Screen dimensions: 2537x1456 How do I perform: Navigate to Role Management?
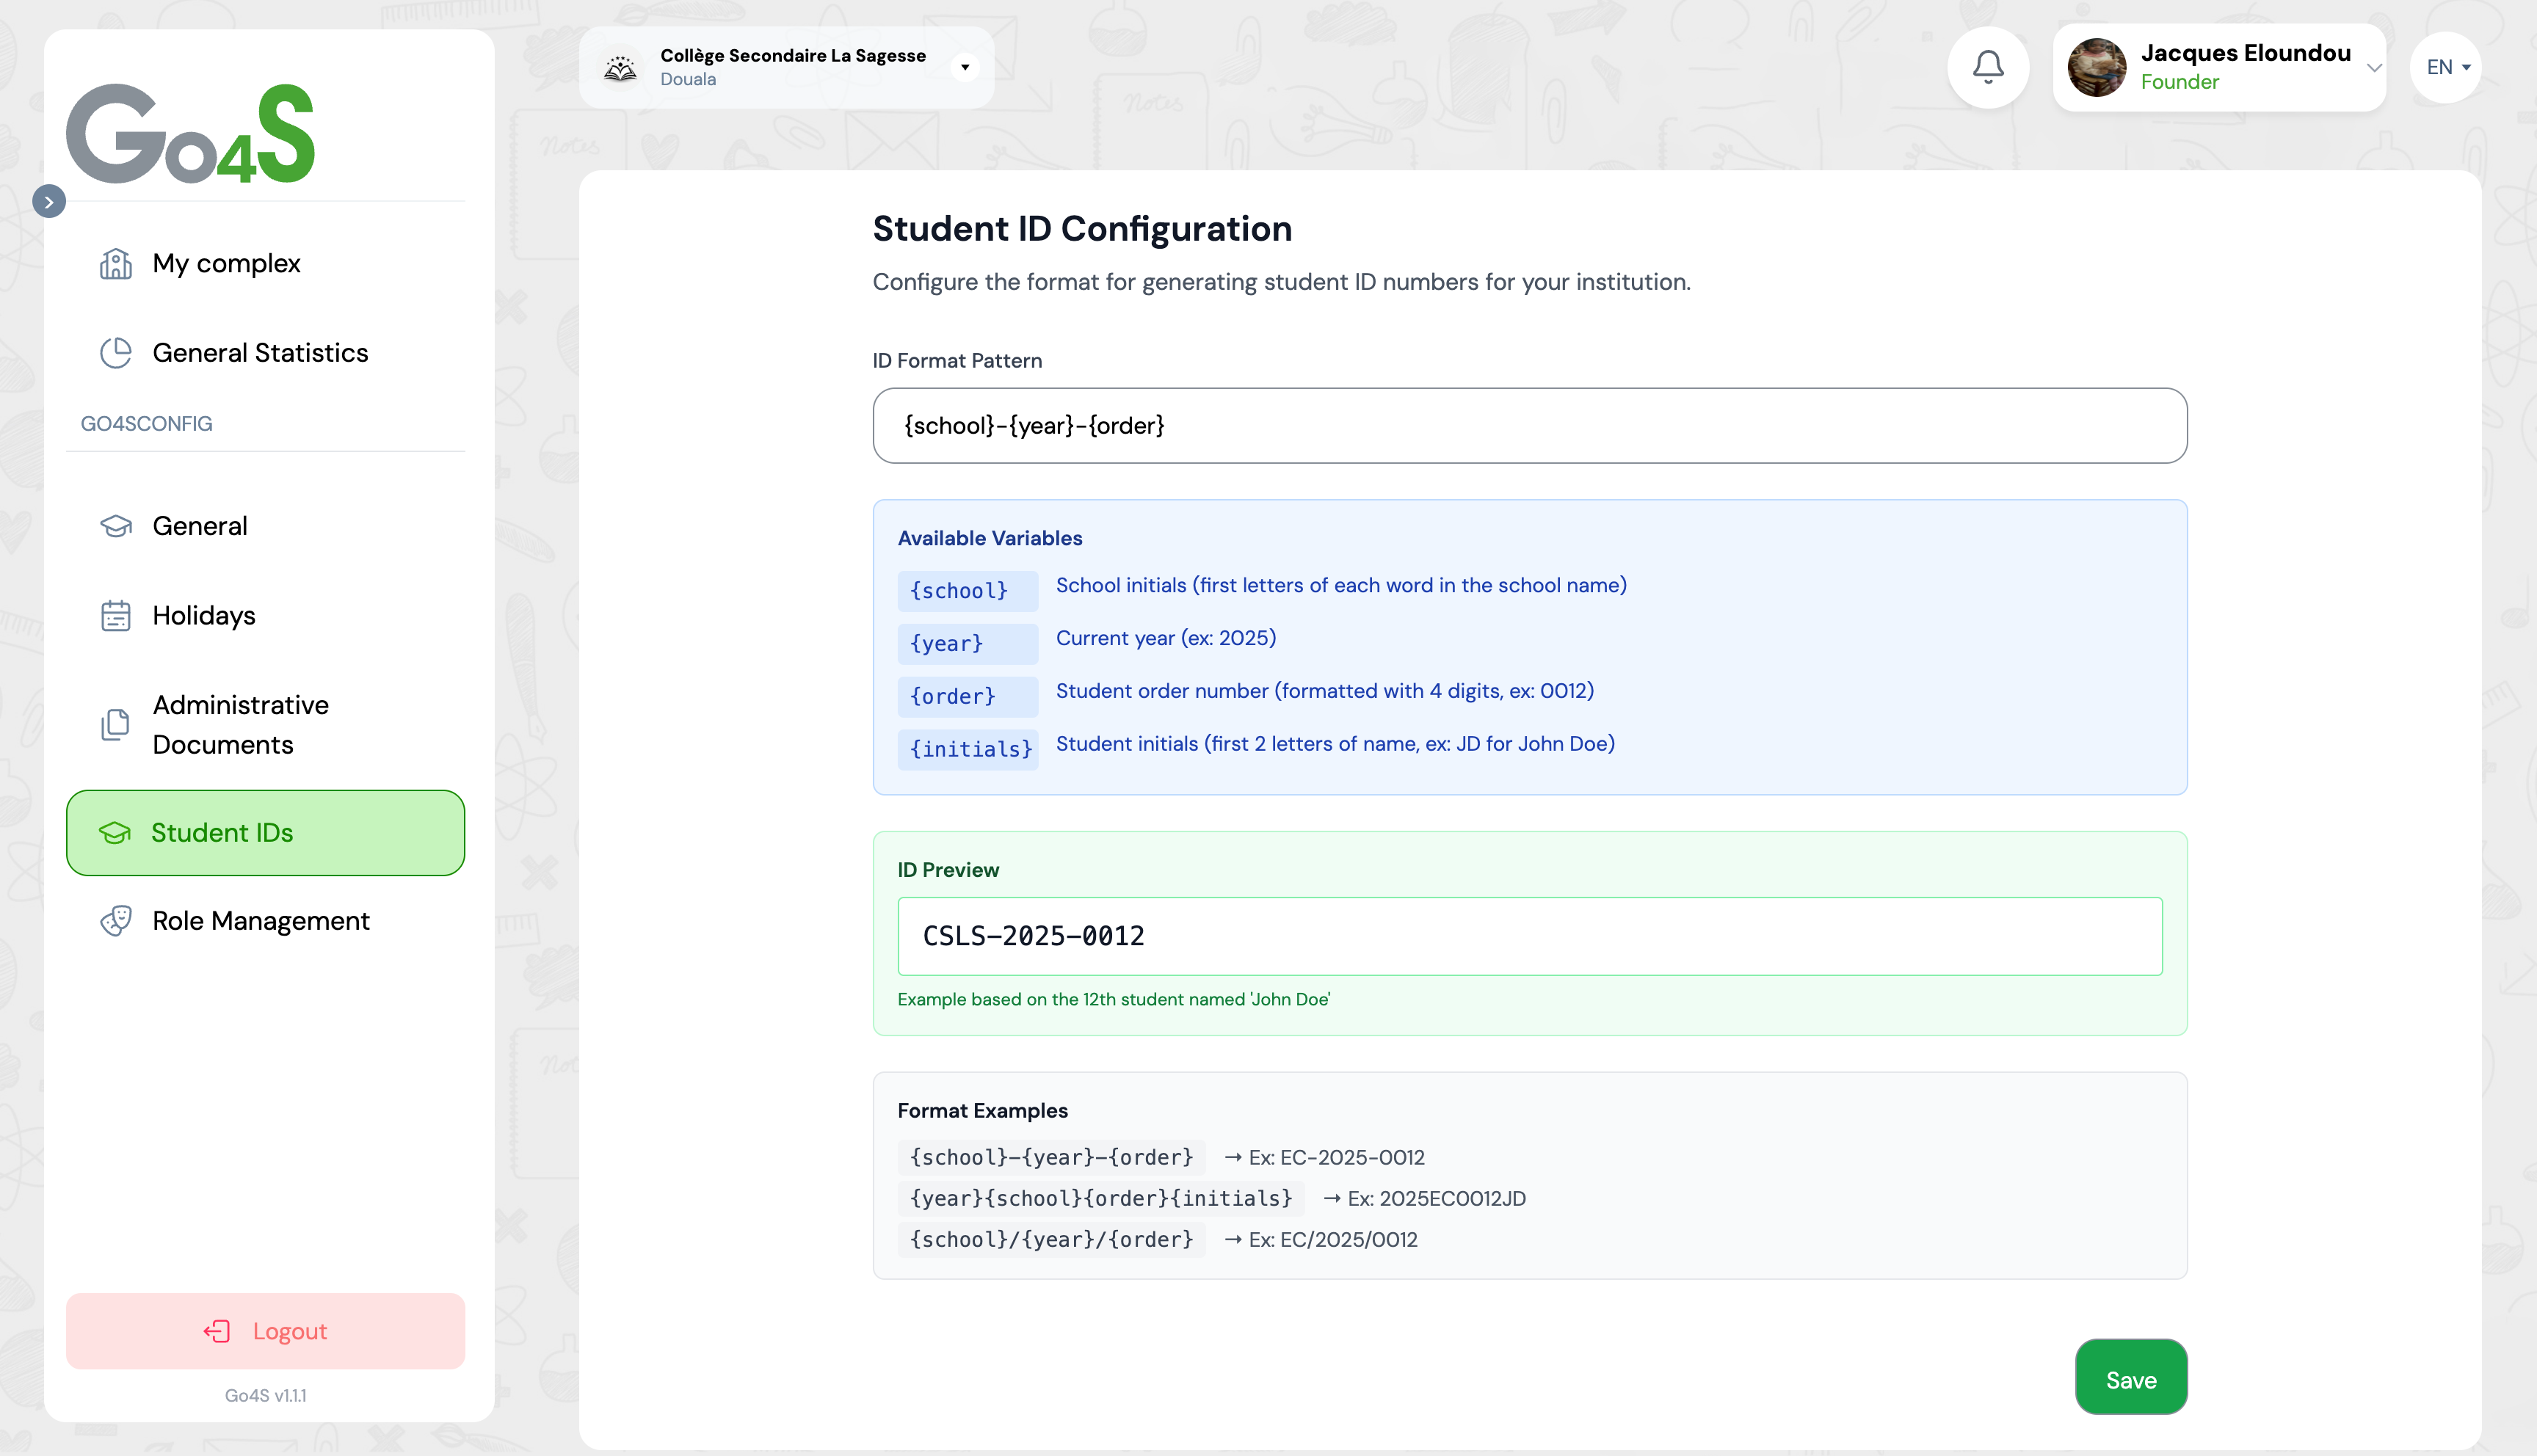[261, 921]
